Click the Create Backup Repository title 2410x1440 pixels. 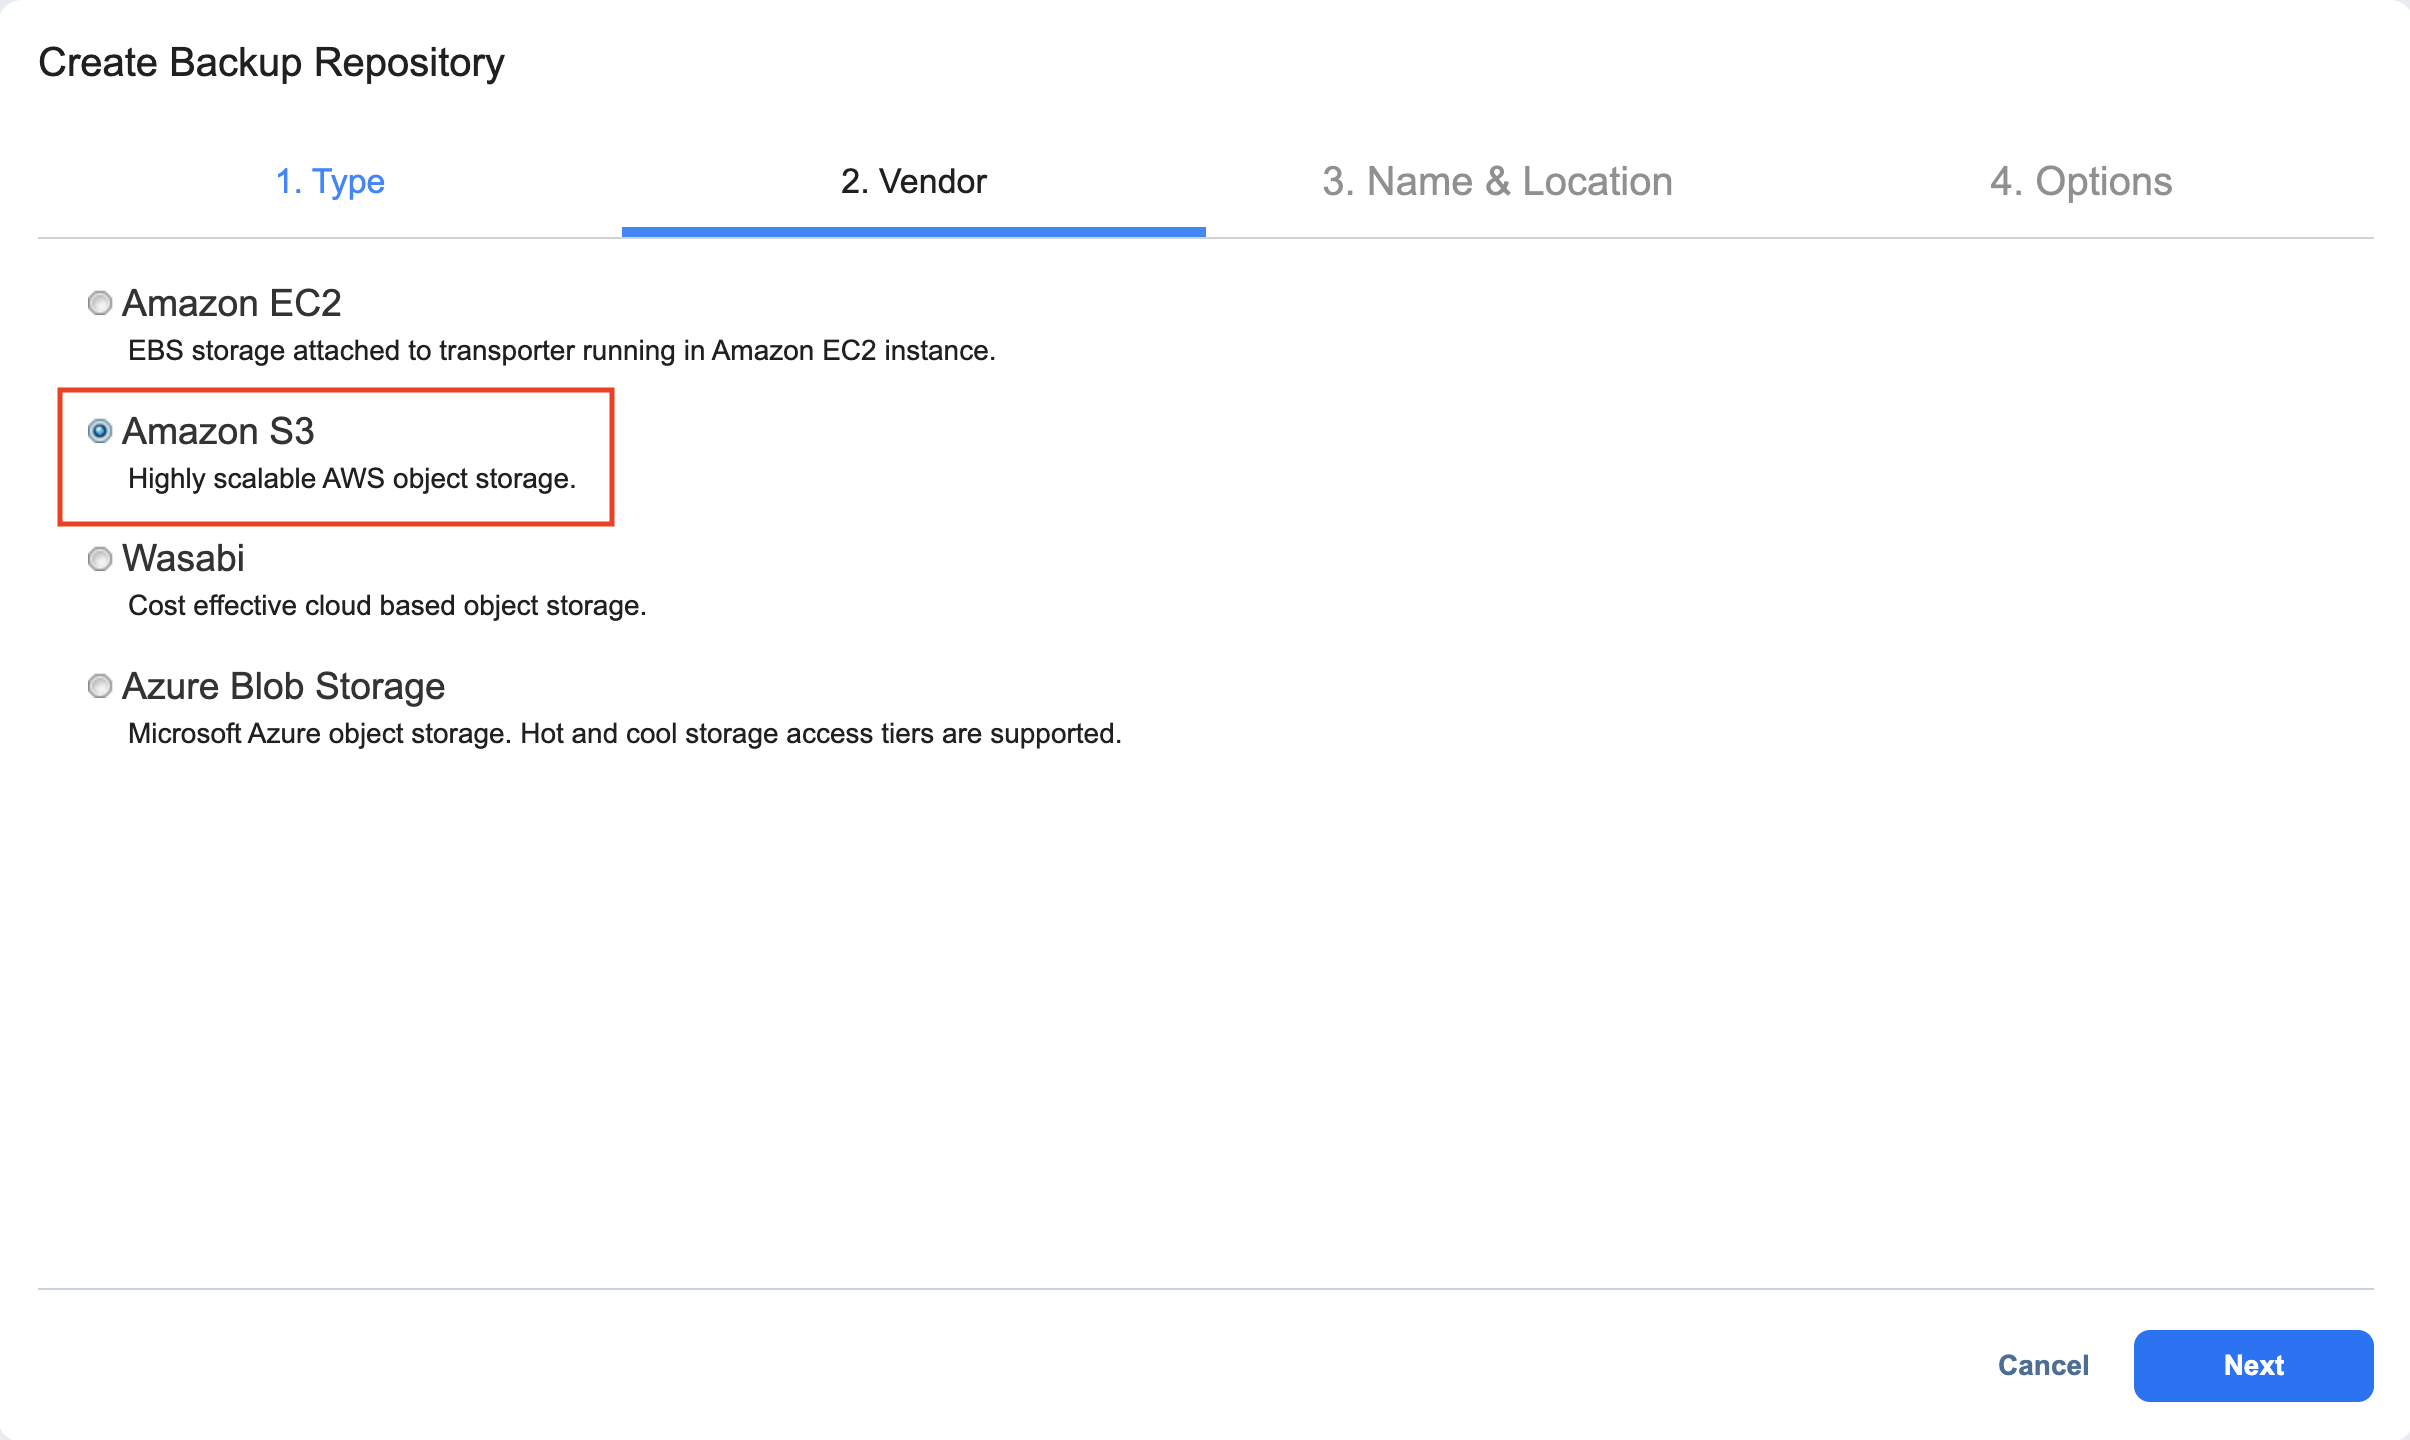(x=271, y=63)
